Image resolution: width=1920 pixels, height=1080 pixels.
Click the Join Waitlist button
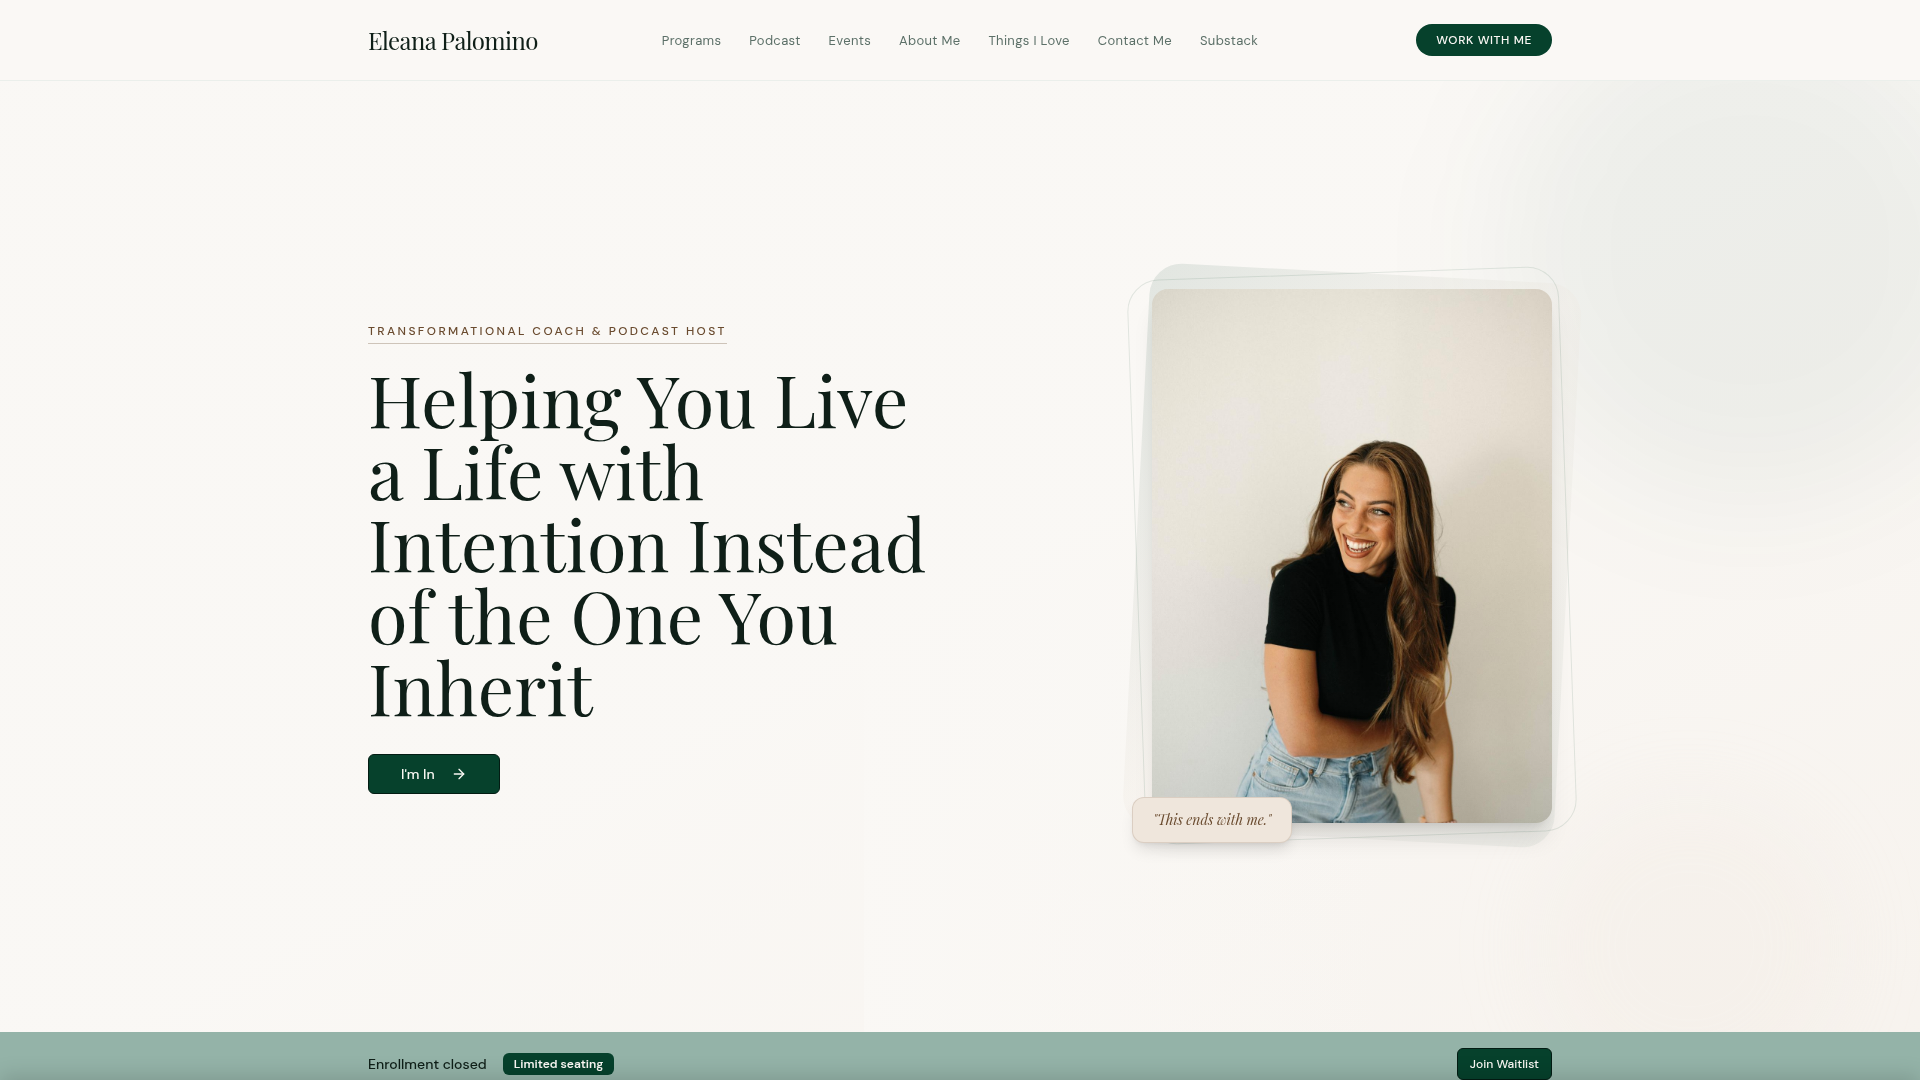[x=1504, y=1063]
